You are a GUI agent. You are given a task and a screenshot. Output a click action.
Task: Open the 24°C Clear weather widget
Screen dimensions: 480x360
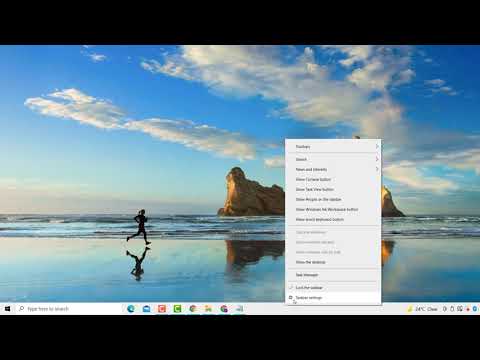pyautogui.click(x=422, y=309)
